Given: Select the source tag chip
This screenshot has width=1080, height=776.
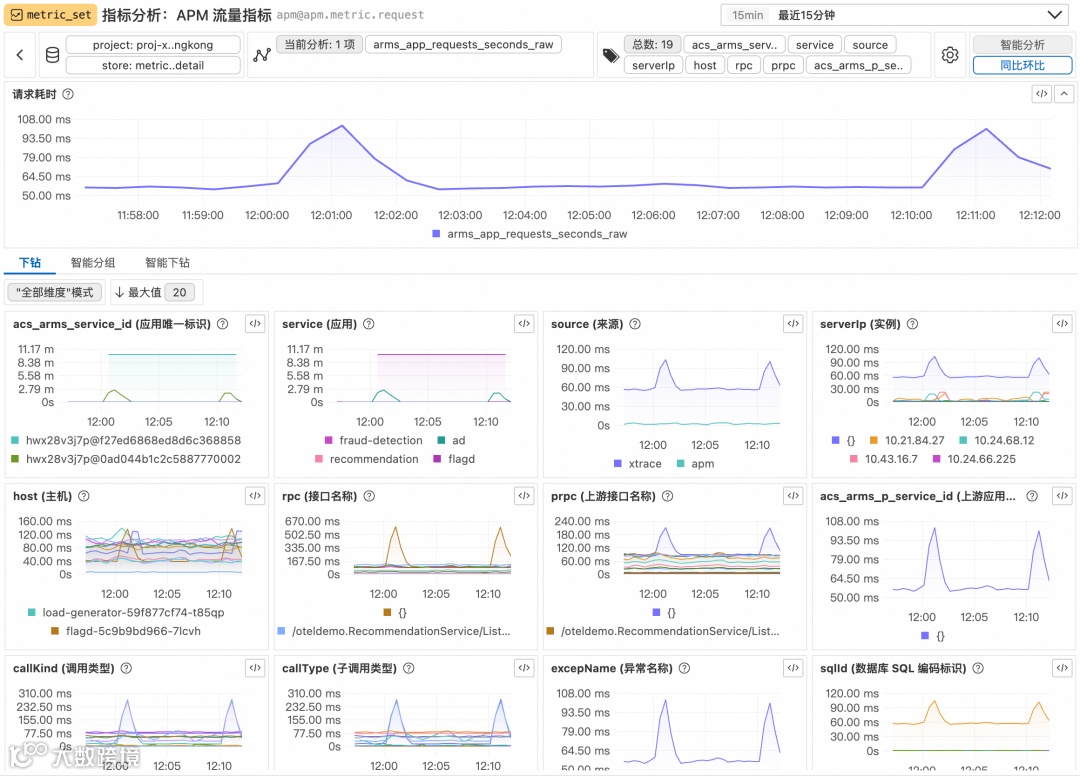Looking at the screenshot, I should (x=870, y=45).
